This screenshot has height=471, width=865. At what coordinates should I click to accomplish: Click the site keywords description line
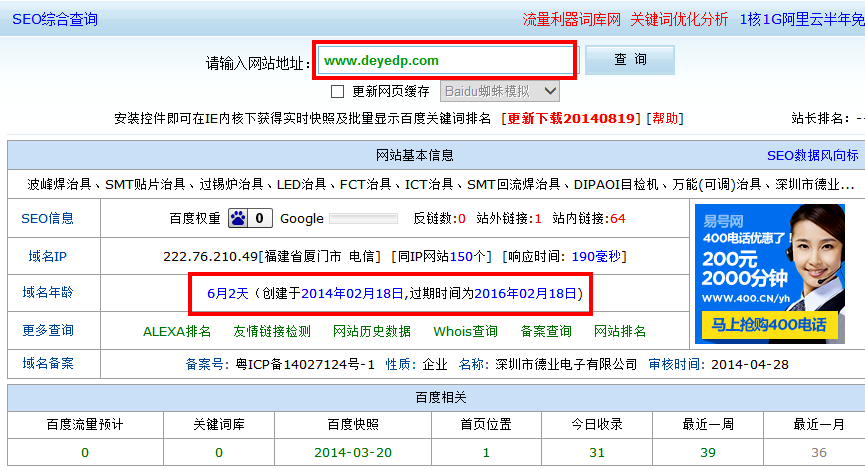click(441, 185)
